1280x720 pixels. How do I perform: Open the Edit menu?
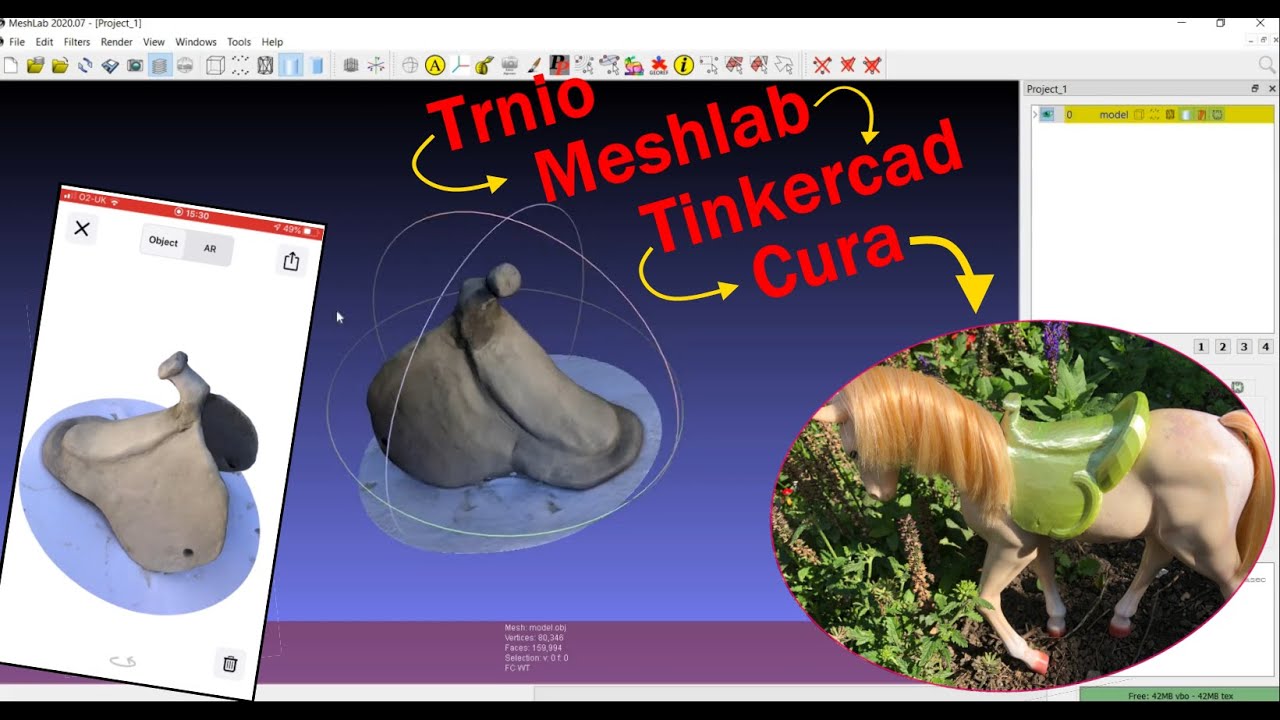click(44, 42)
